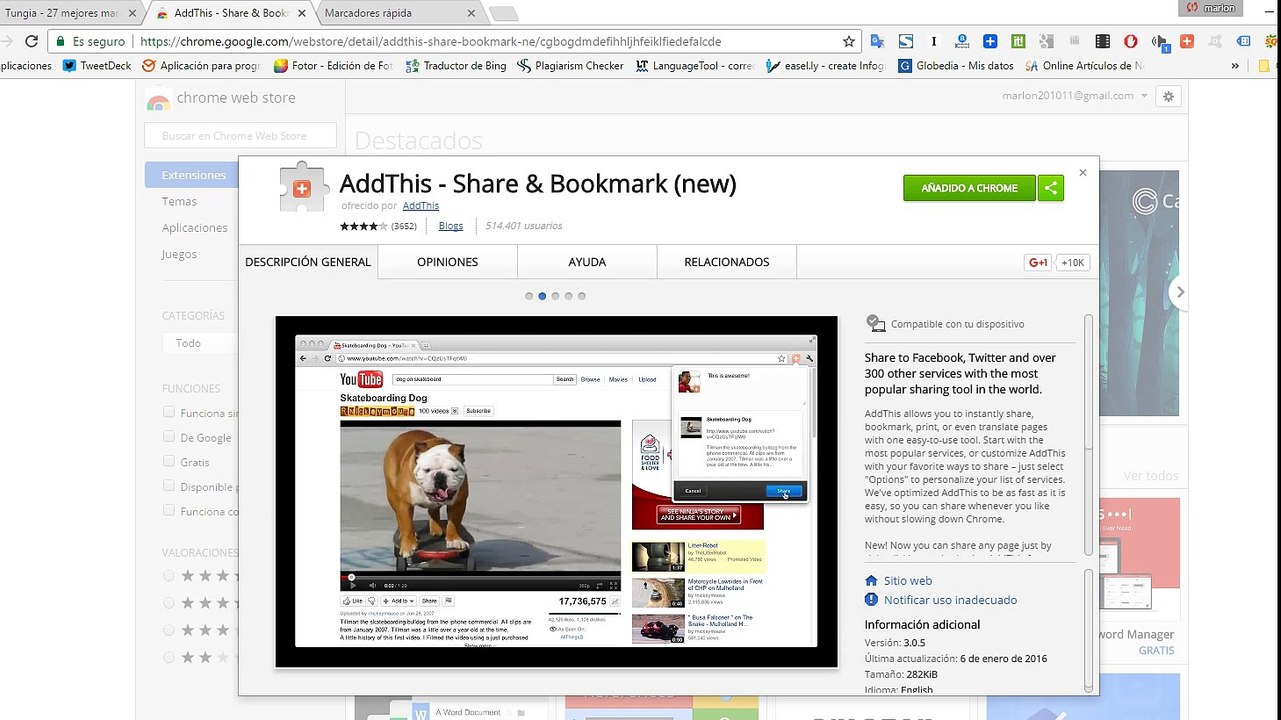Screen dimensions: 1281x720
Task: Open the Relacionados tab
Action: tap(726, 262)
